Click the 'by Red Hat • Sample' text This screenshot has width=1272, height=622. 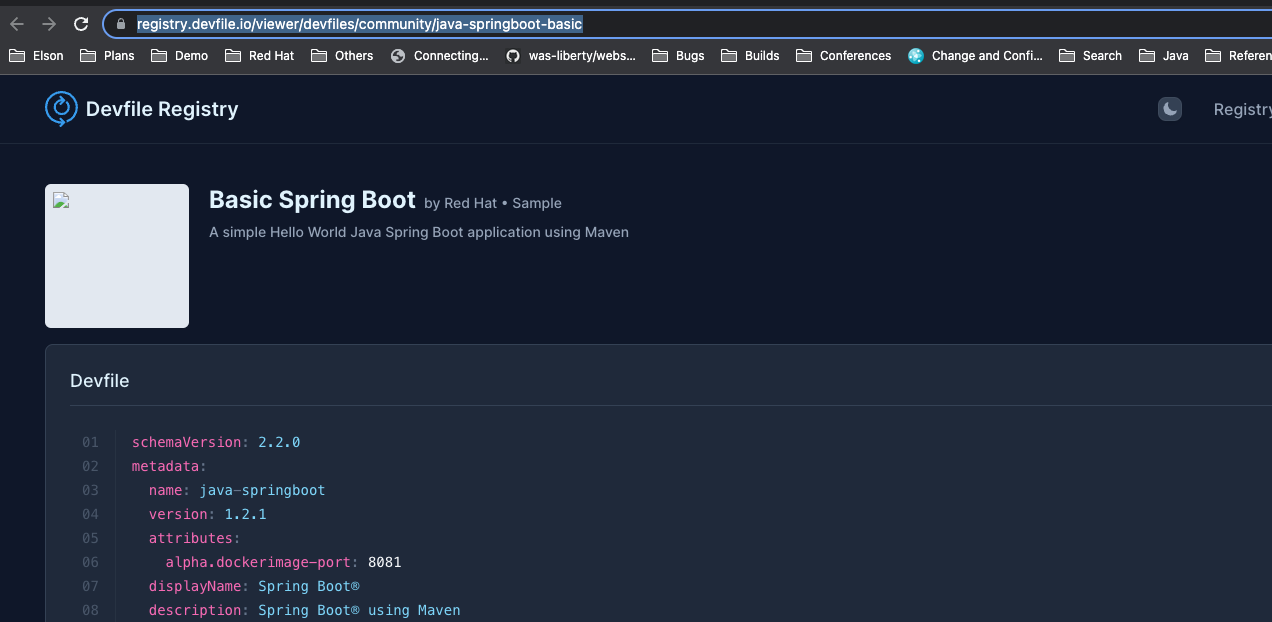click(493, 203)
